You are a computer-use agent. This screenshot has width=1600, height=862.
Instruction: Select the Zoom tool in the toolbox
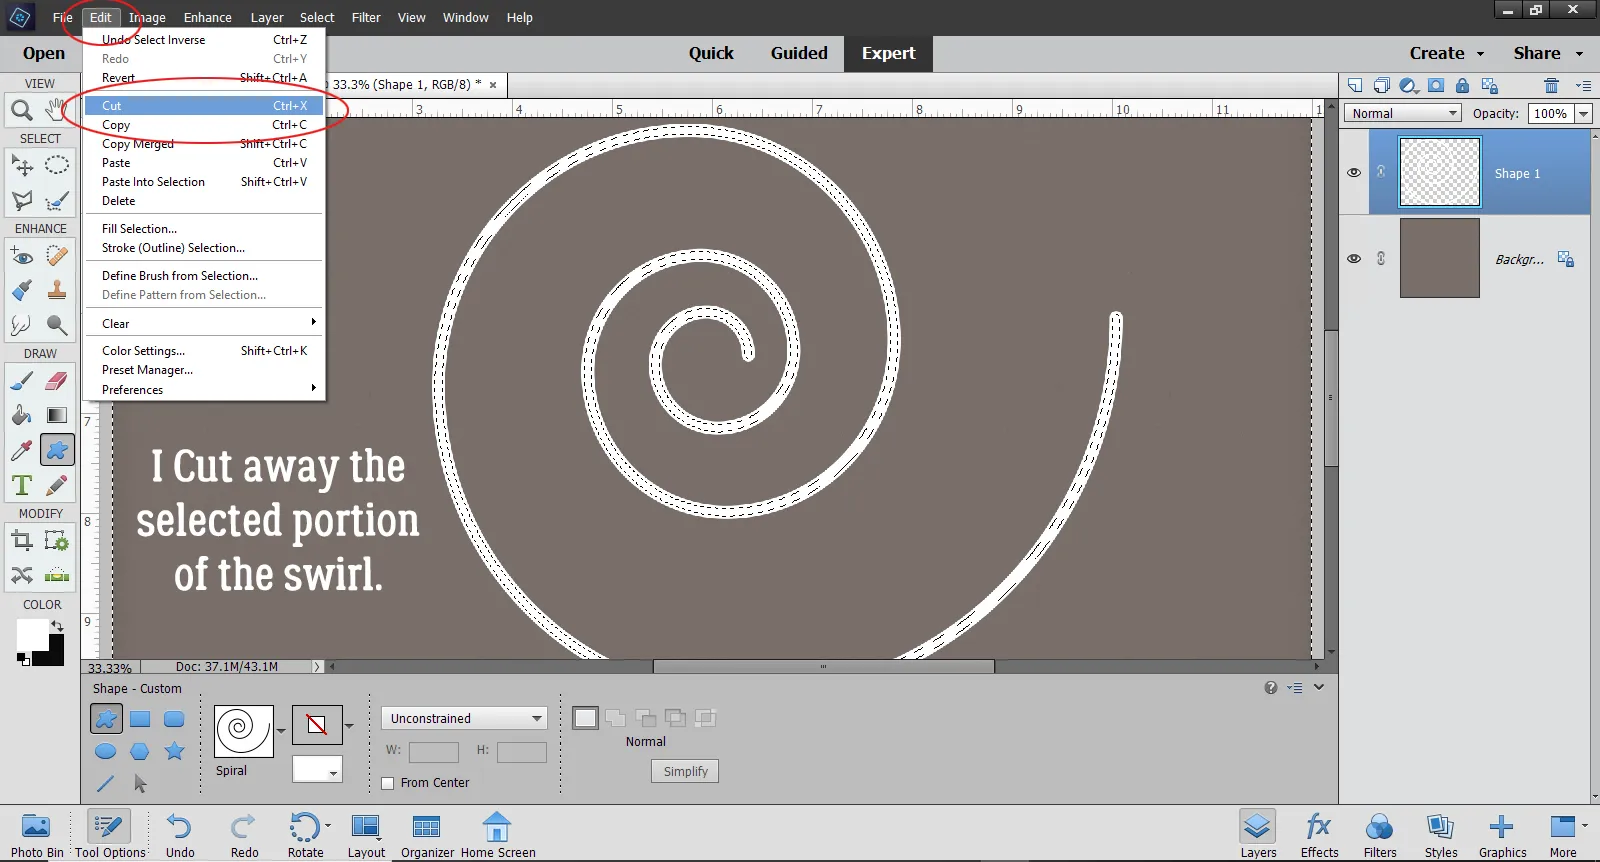(21, 110)
